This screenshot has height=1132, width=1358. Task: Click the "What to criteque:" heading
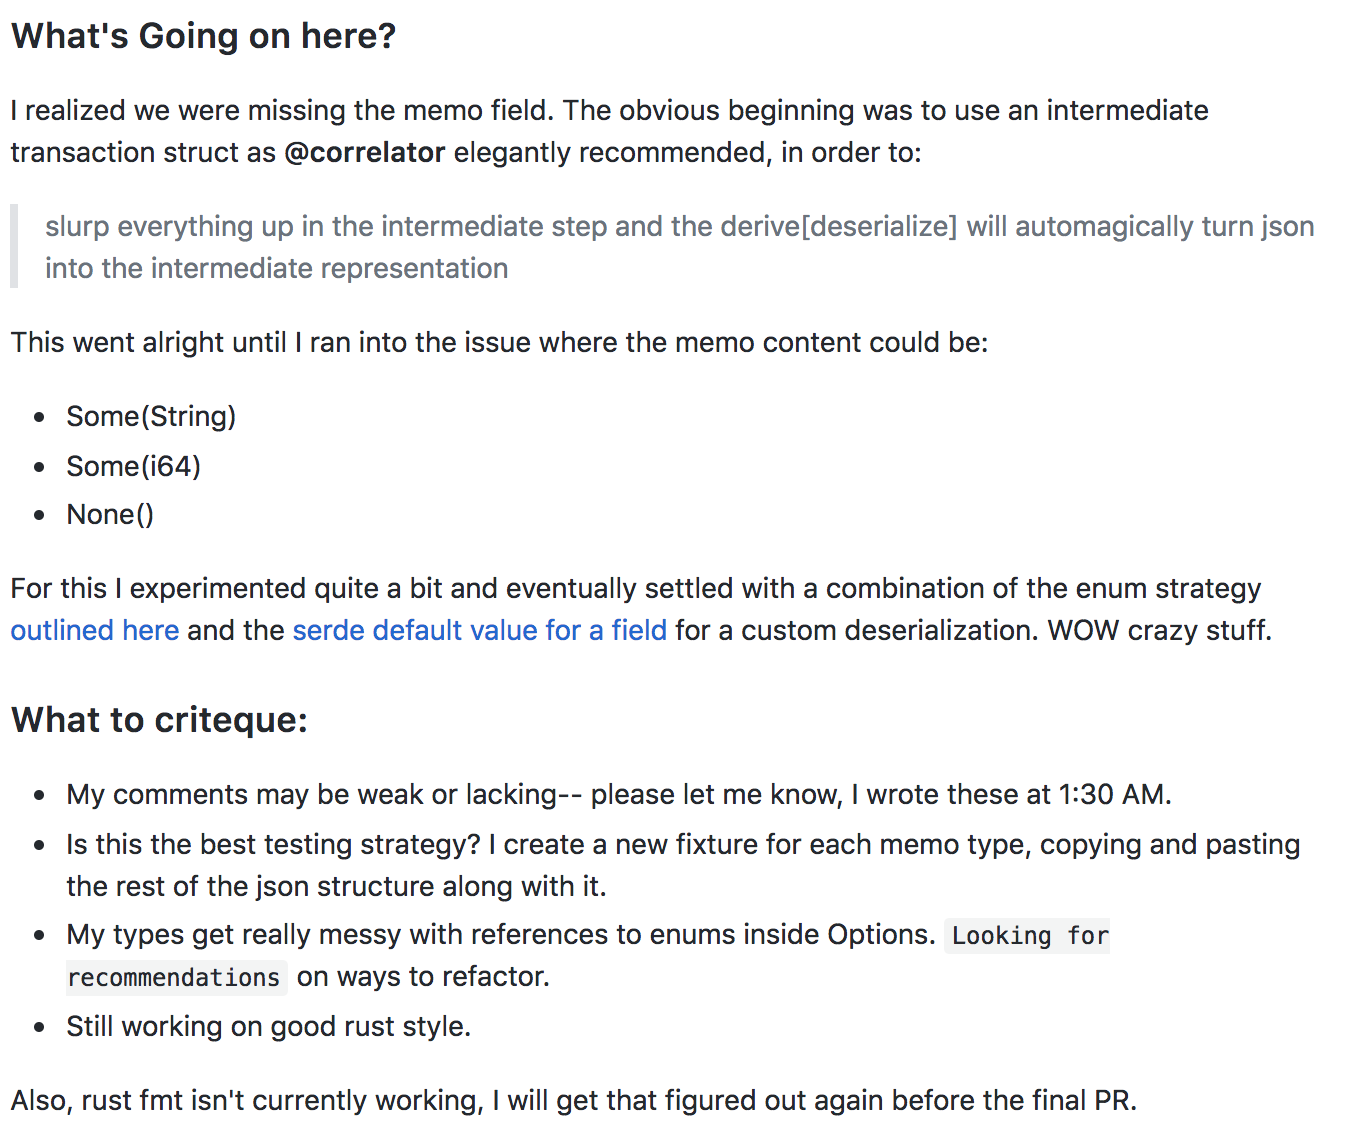[159, 720]
